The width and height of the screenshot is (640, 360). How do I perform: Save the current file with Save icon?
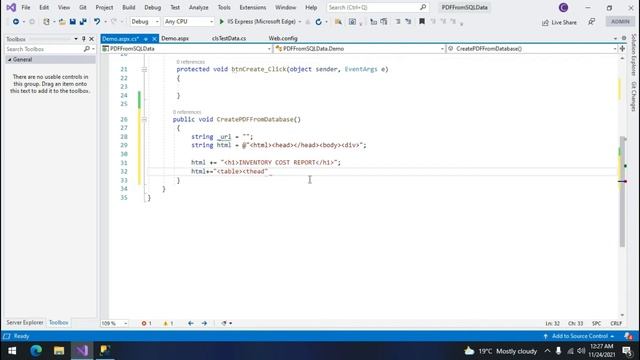[x=73, y=22]
